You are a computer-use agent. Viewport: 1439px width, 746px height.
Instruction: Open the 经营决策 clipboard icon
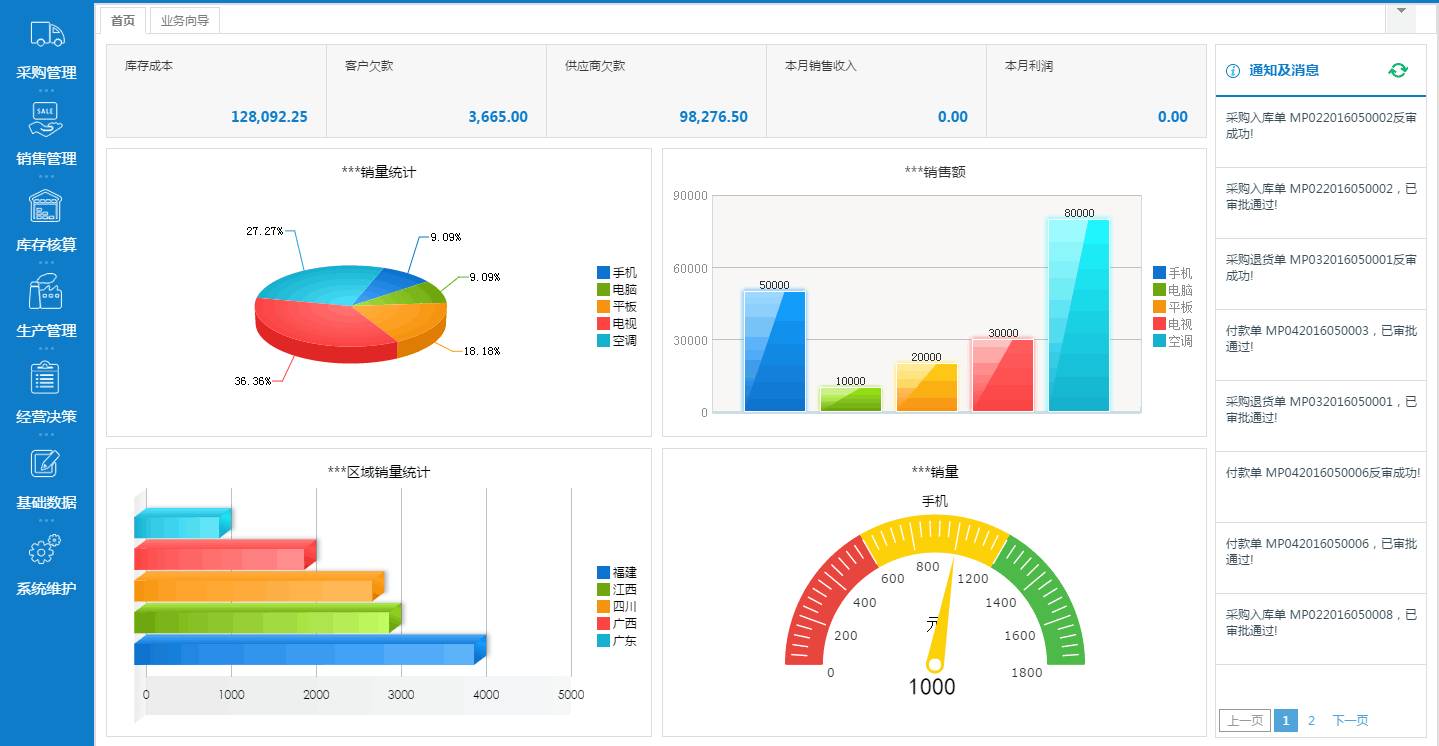[x=46, y=377]
